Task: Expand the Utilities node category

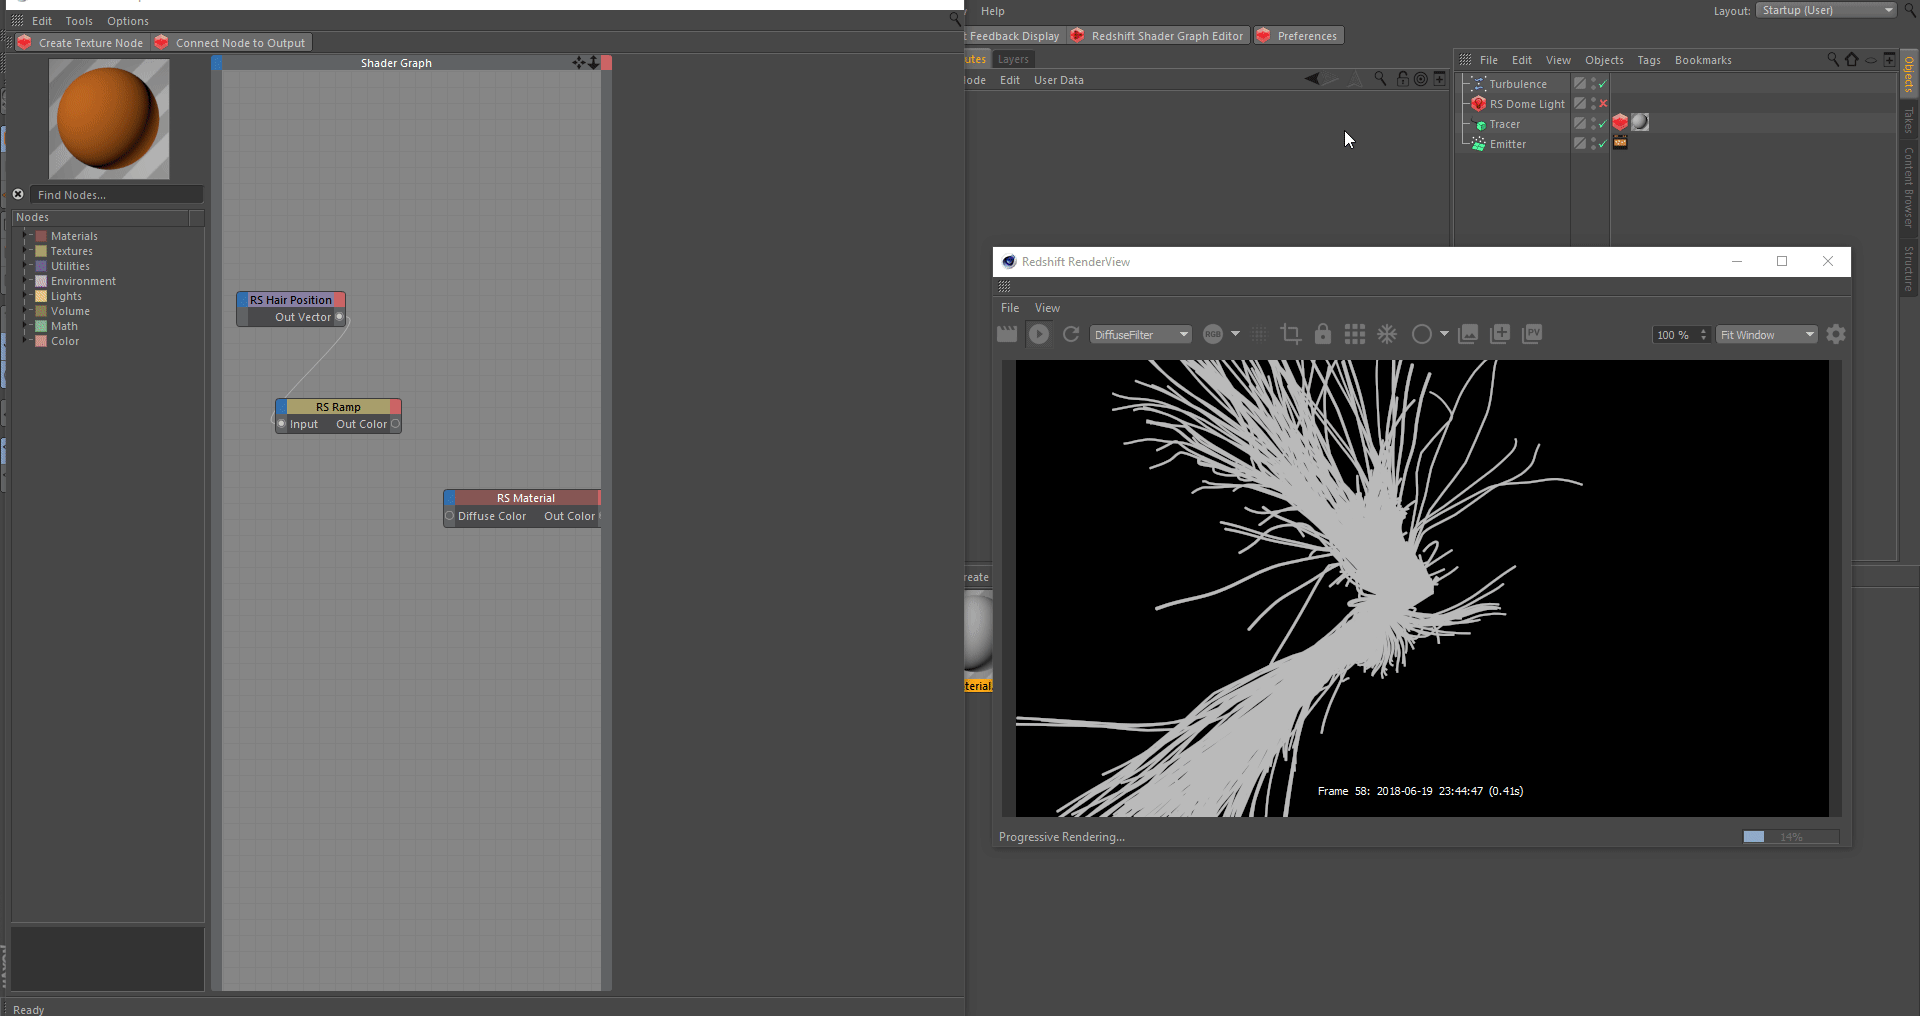Action: (x=26, y=266)
